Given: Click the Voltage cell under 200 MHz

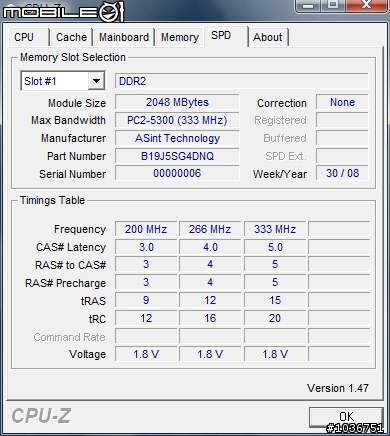Looking at the screenshot, I should (146, 354).
